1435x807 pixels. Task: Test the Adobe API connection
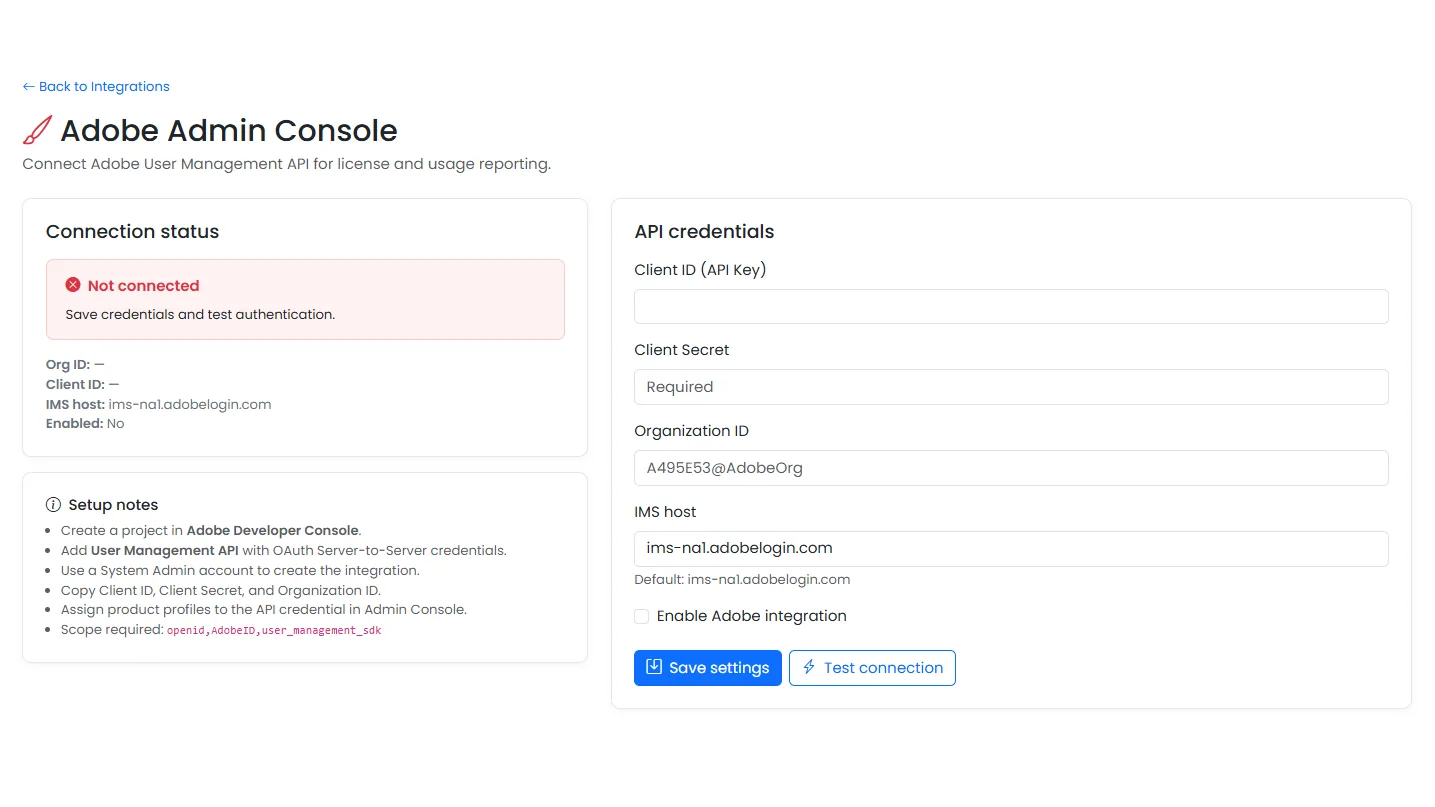[872, 668]
